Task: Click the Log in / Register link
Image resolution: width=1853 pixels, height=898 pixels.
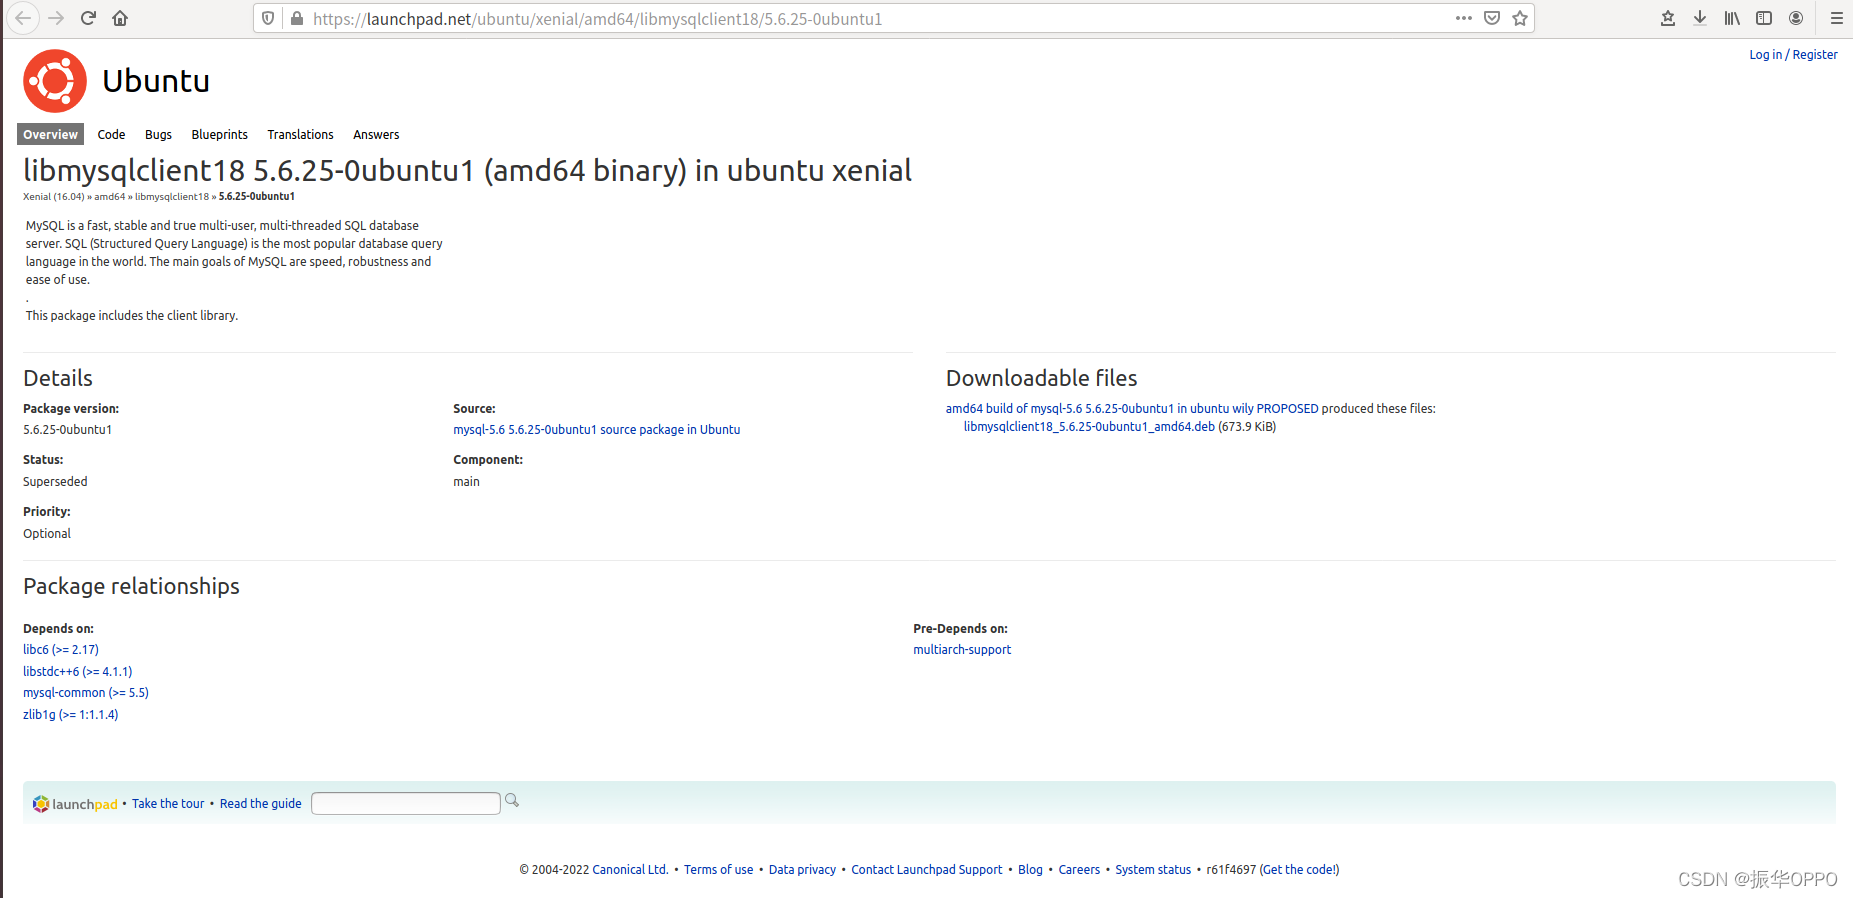Action: coord(1793,55)
